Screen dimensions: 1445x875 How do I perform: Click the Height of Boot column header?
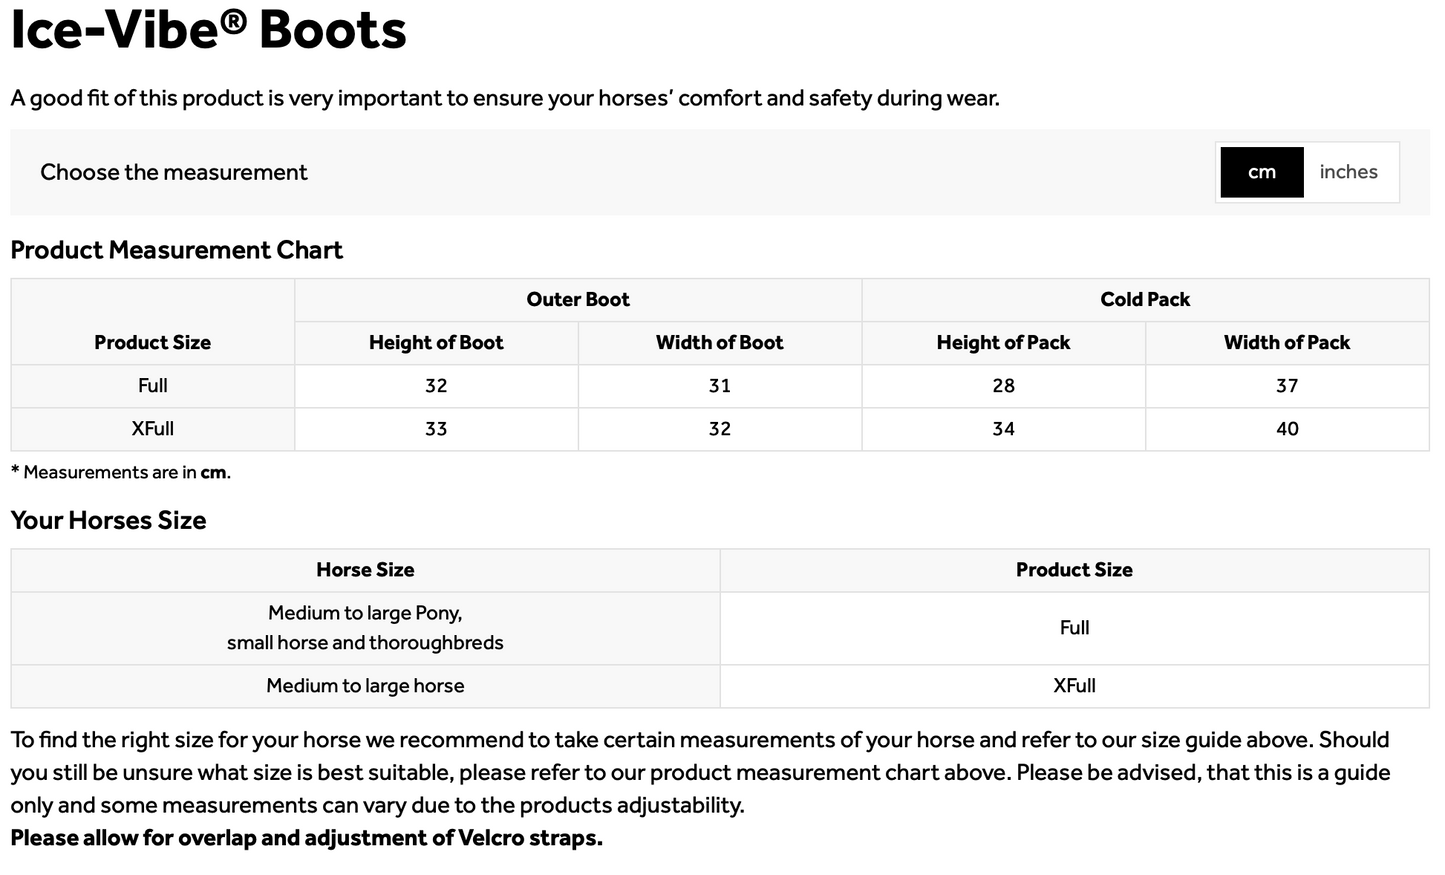coord(436,342)
